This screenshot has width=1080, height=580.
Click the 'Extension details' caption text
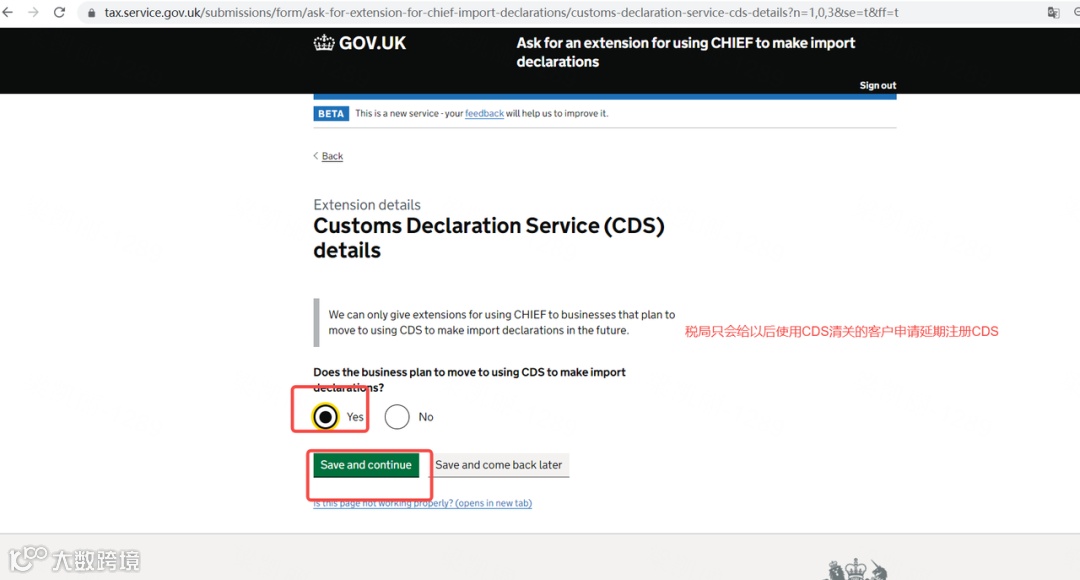coord(366,205)
